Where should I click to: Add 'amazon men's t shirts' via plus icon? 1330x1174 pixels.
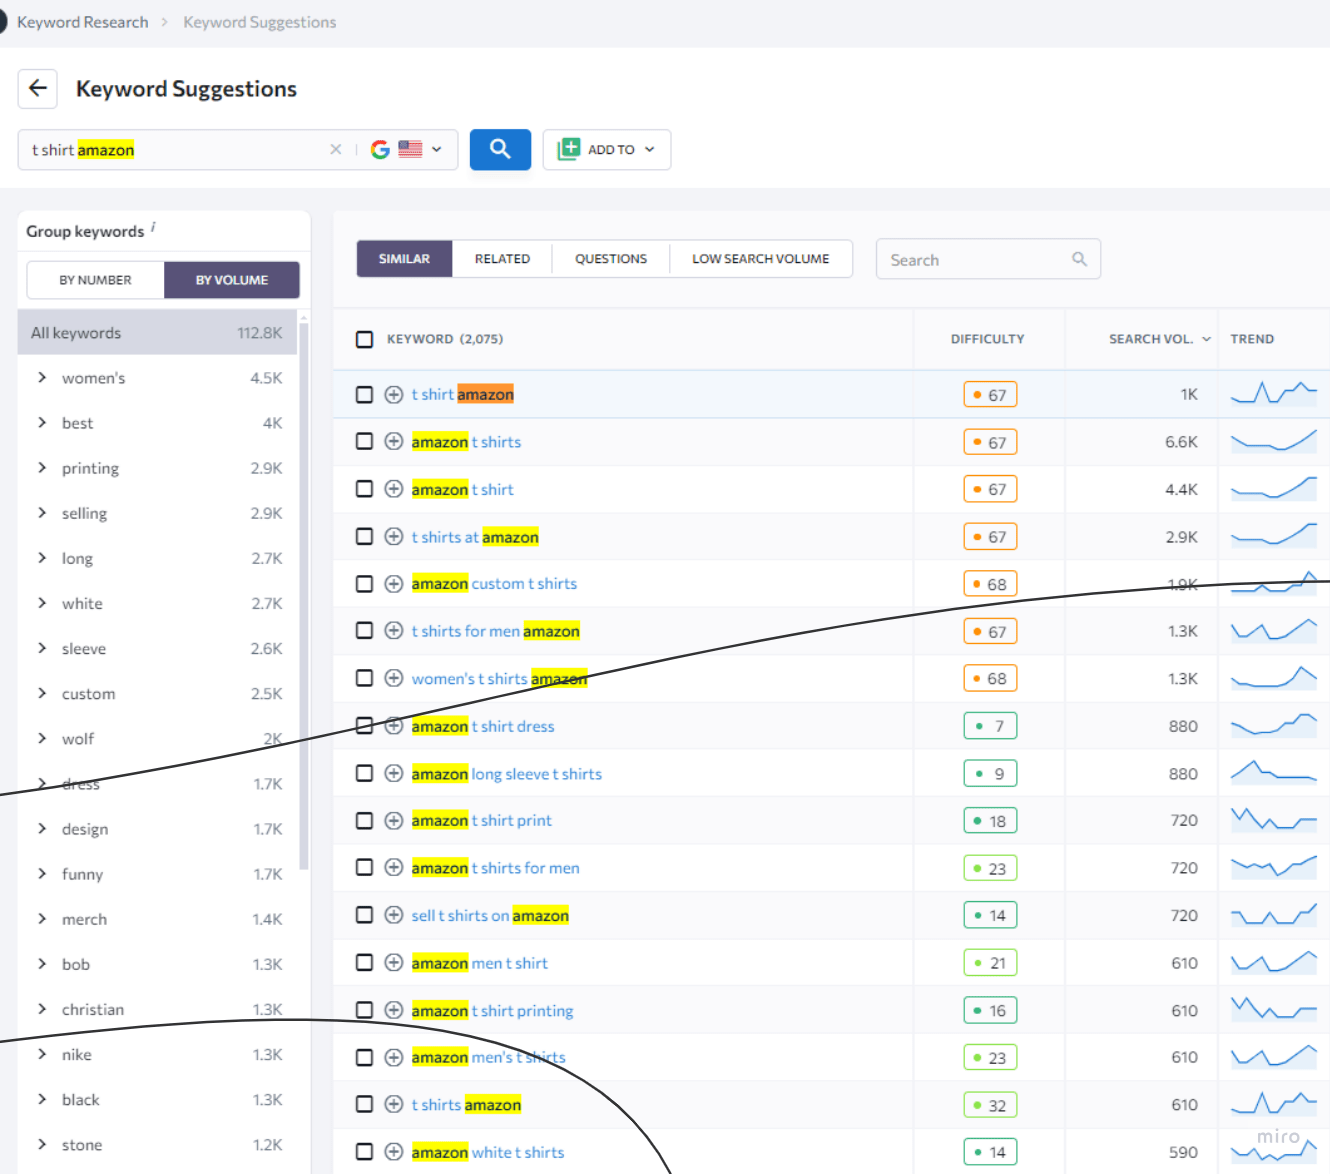pyautogui.click(x=394, y=1057)
